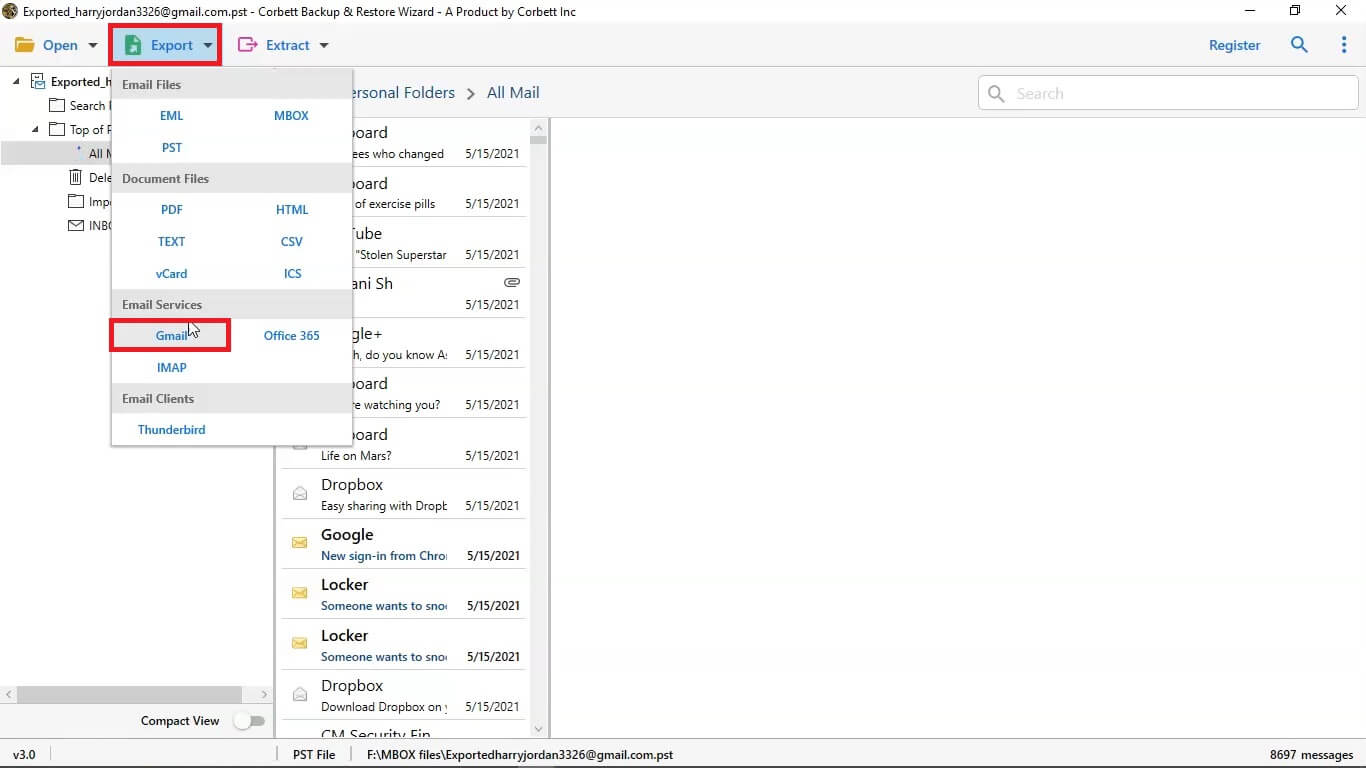
Task: Click the PST File status label
Action: (x=313, y=755)
